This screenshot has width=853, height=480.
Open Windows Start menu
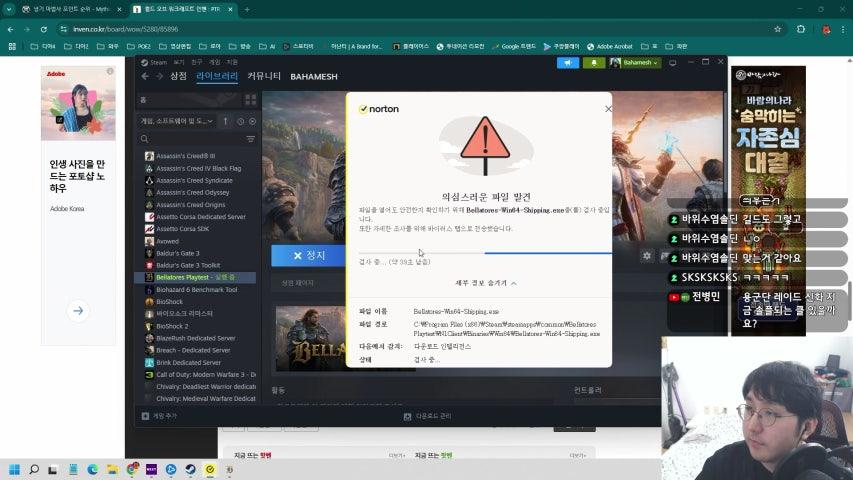point(14,469)
